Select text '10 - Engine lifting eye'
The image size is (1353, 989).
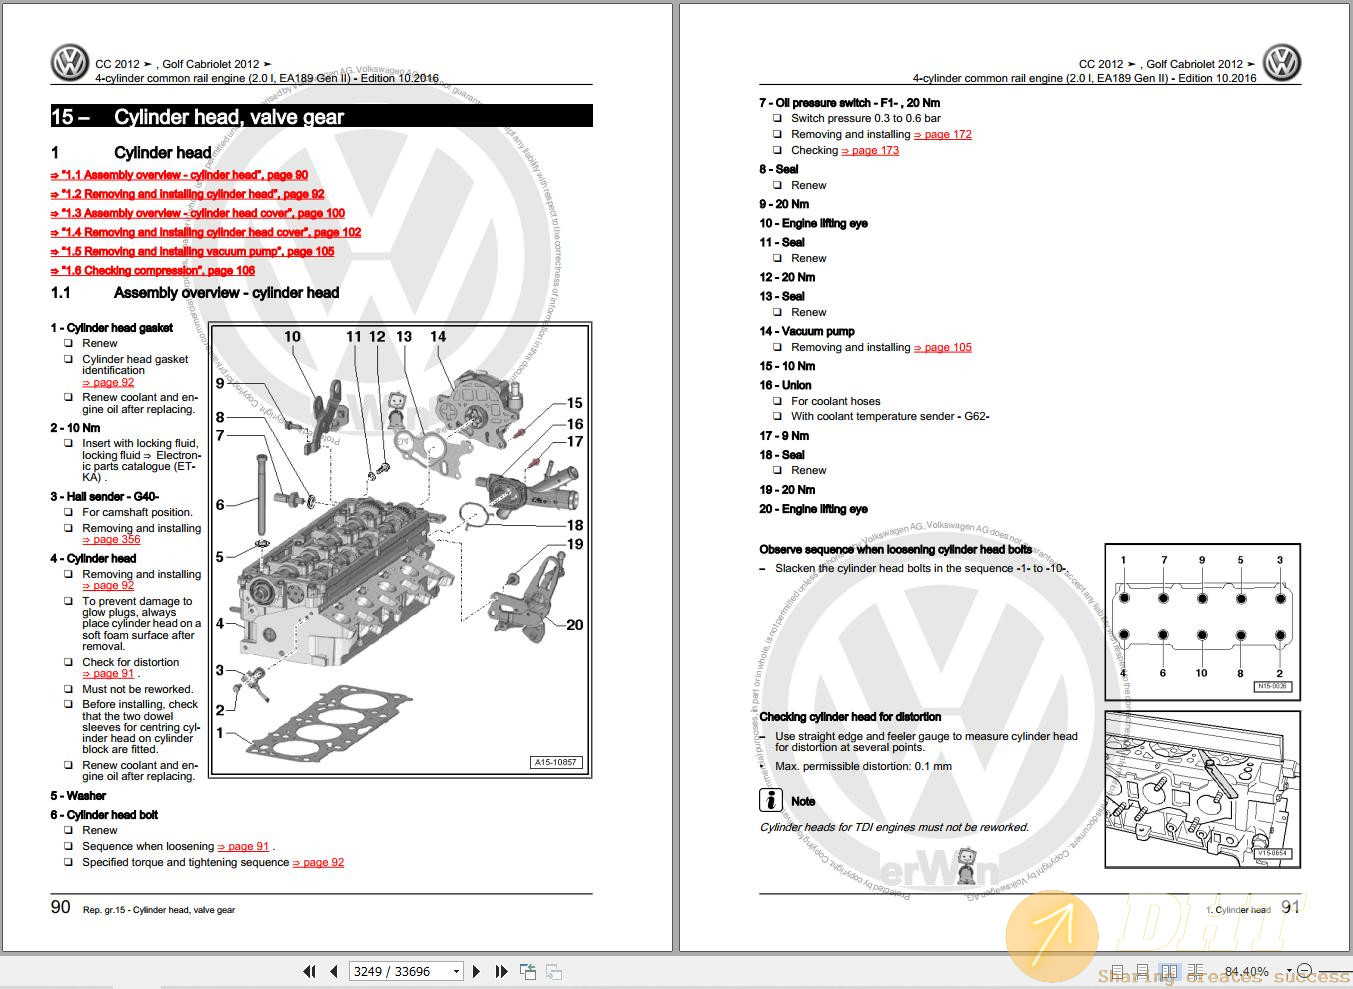[x=813, y=223]
